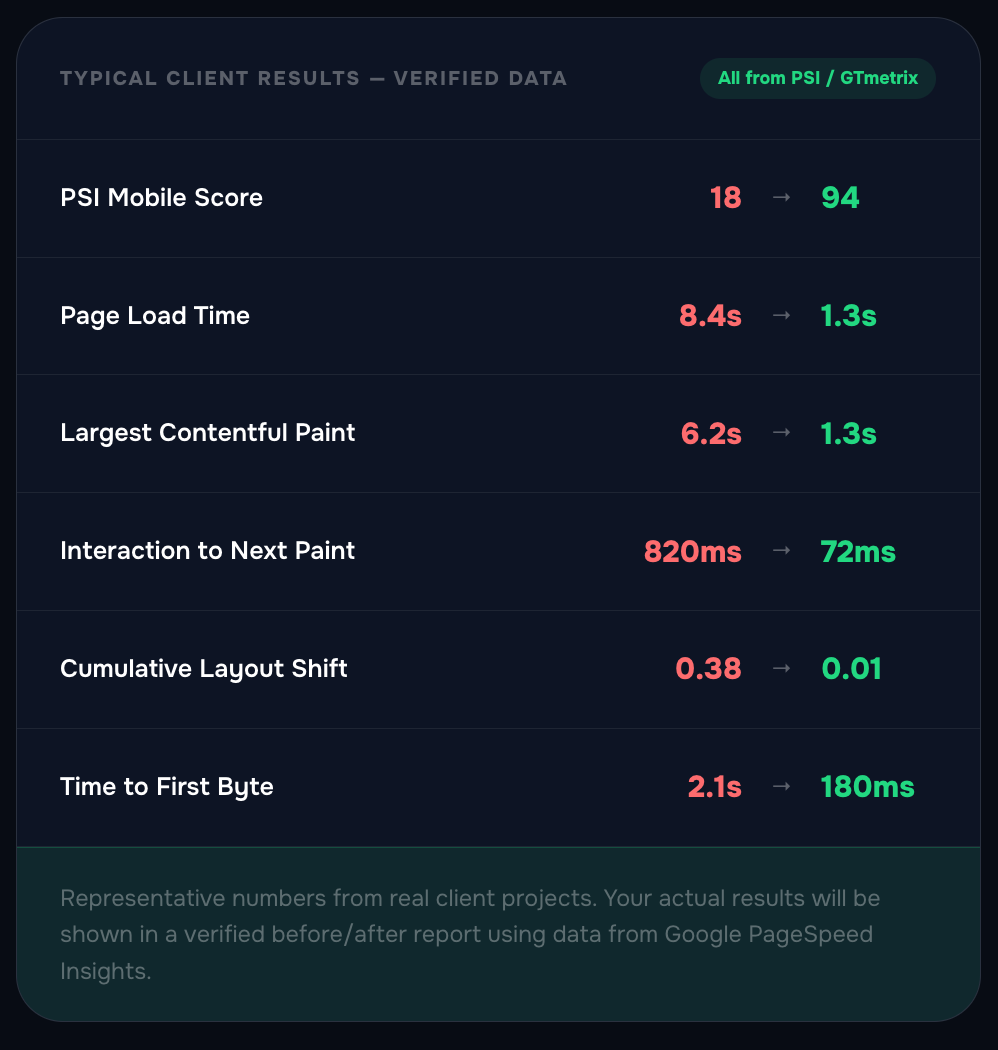Click the green 94 score value
The image size is (998, 1050).
coord(840,197)
